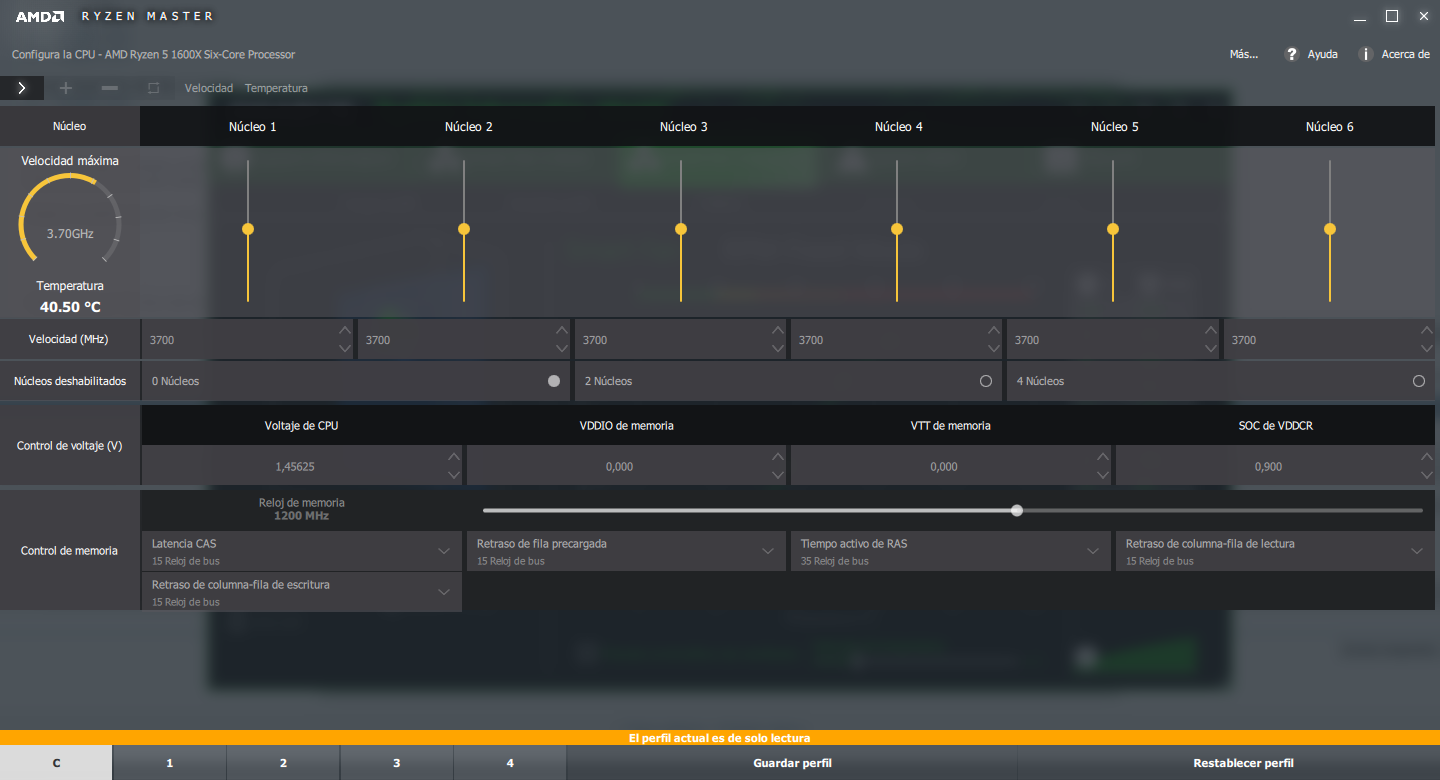Expand Retraso de columna-fila de lectura dropdown

(x=1275, y=551)
